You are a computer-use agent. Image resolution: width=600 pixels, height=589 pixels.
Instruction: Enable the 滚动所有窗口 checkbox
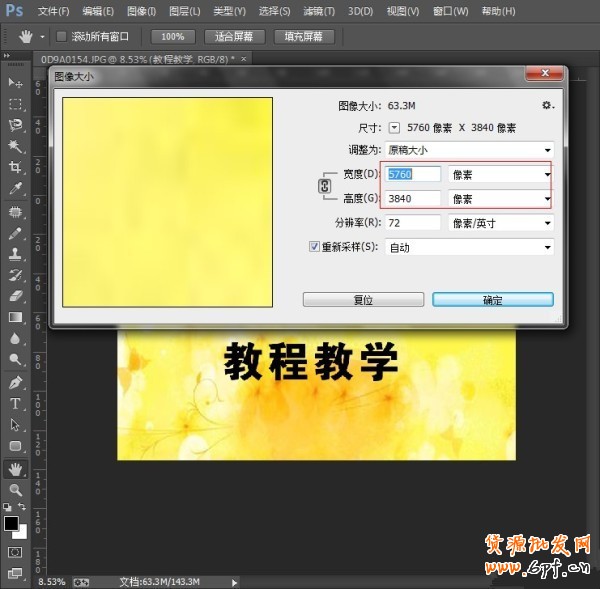pyautogui.click(x=62, y=36)
